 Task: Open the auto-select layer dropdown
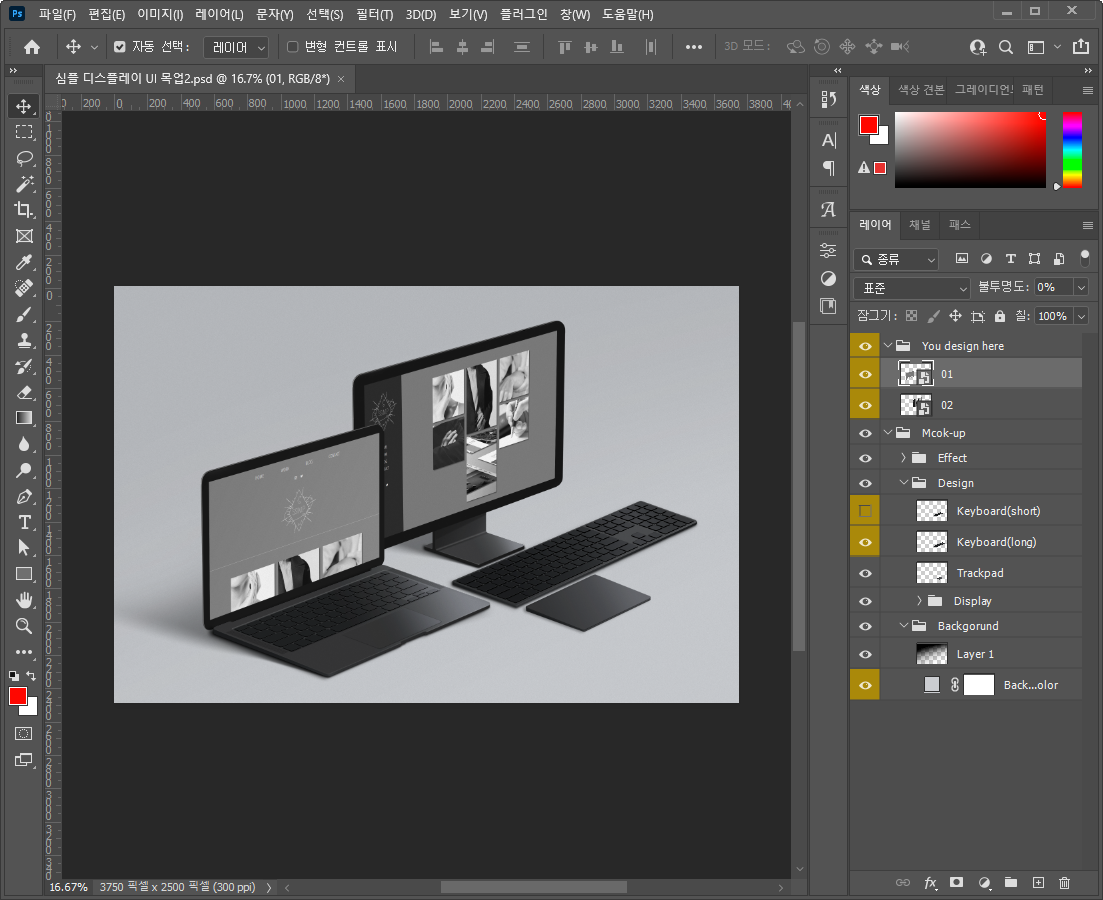click(236, 47)
